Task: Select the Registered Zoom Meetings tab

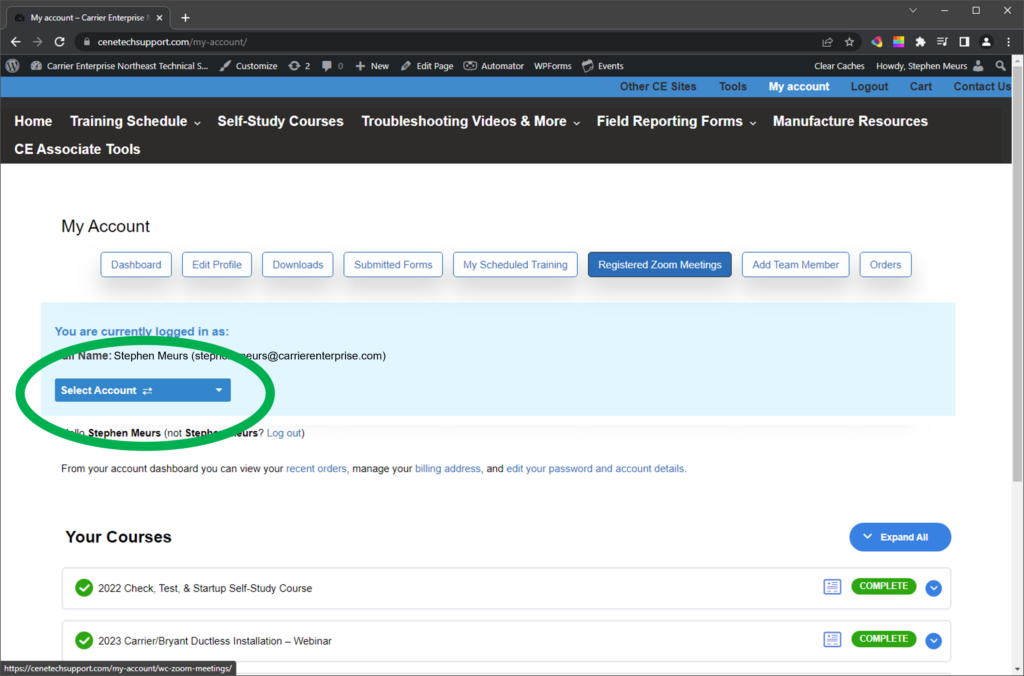Action: pos(660,265)
